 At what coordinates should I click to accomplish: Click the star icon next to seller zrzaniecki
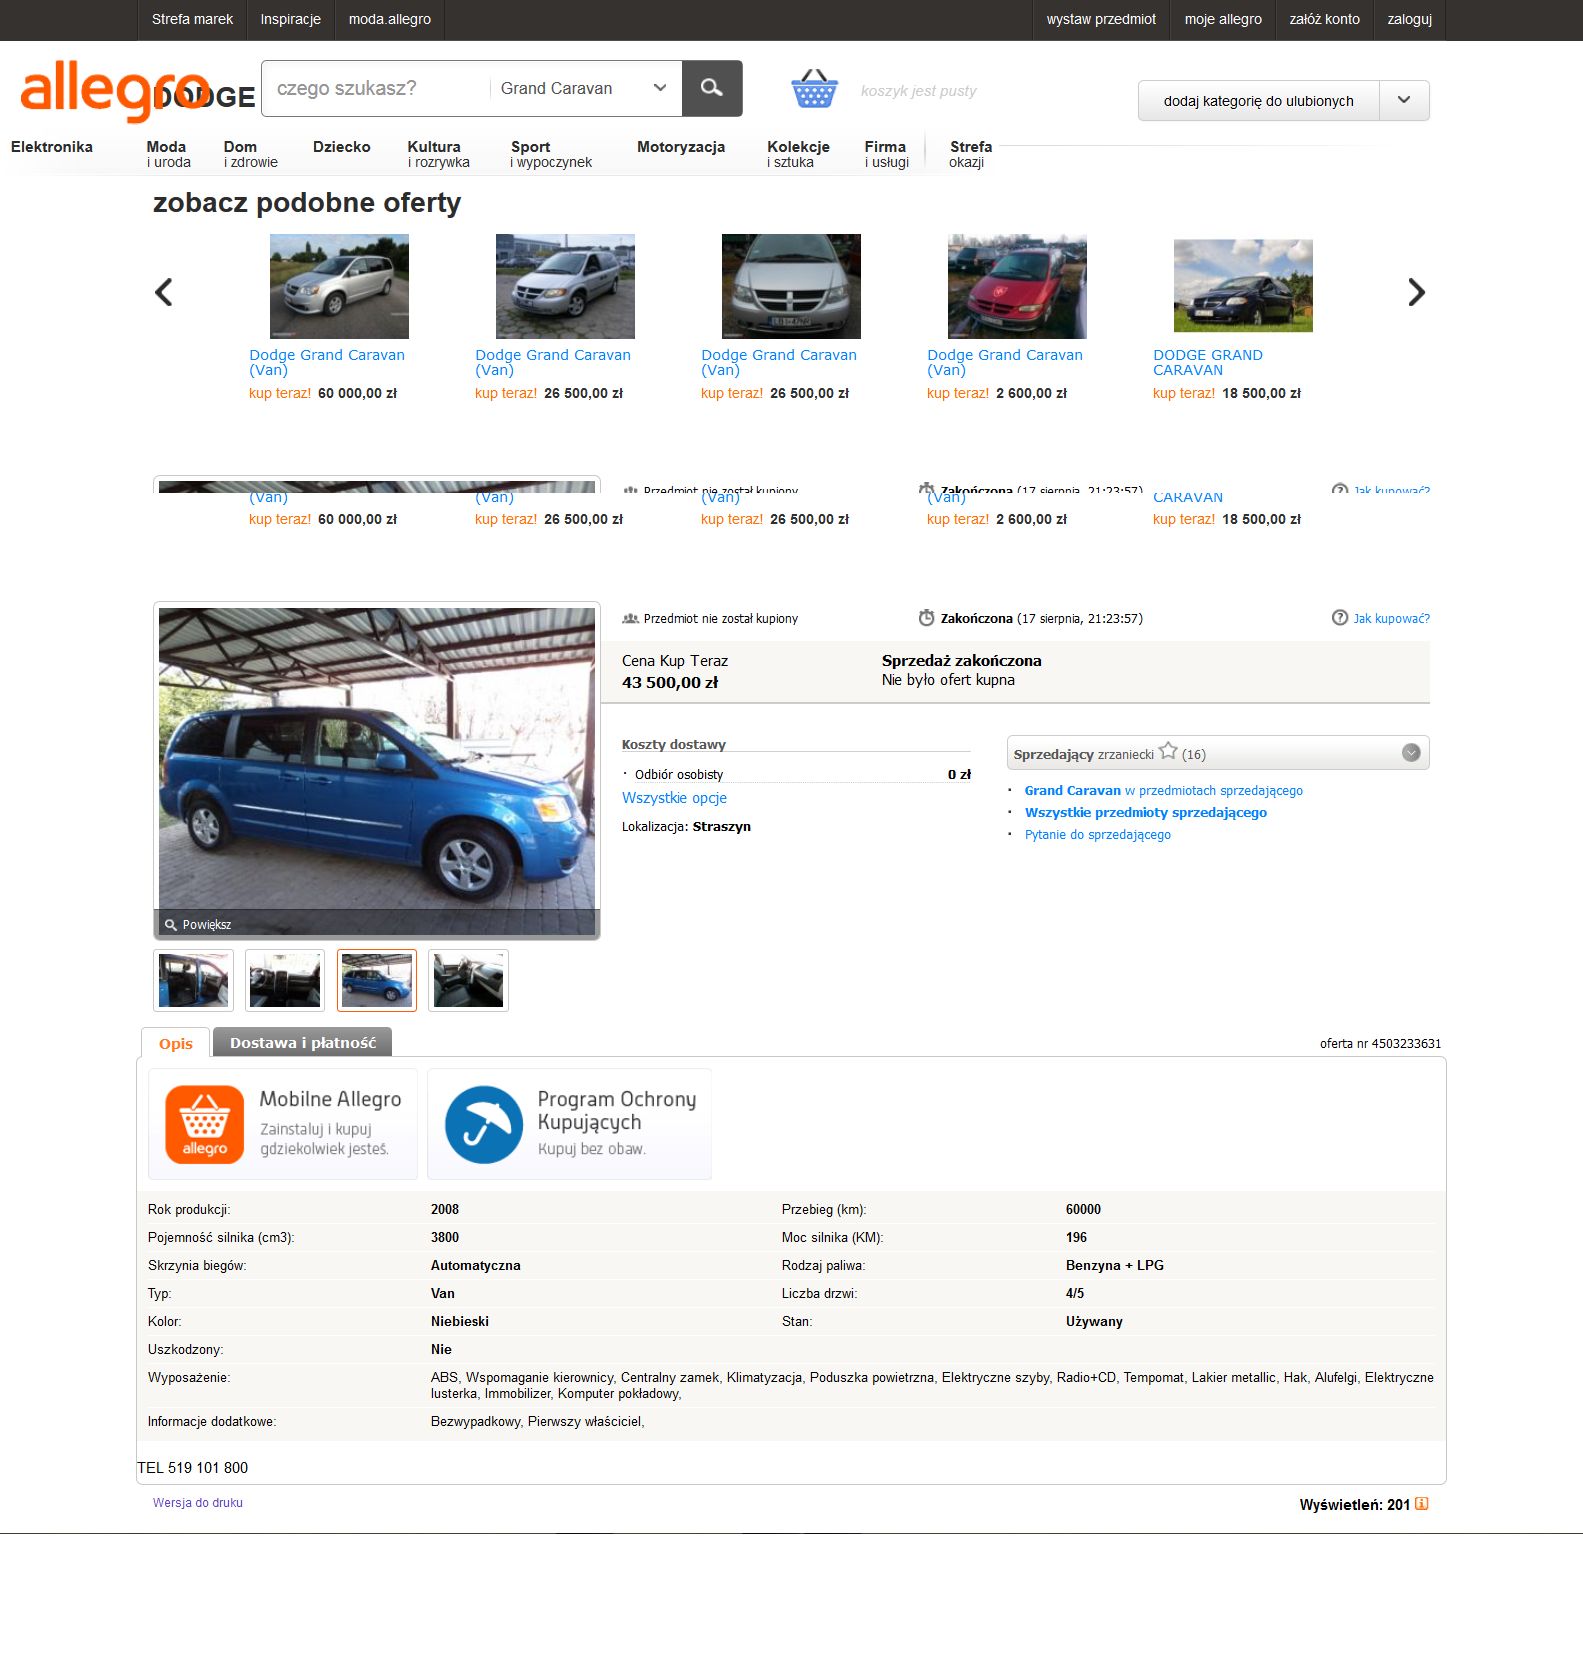pyautogui.click(x=1168, y=751)
